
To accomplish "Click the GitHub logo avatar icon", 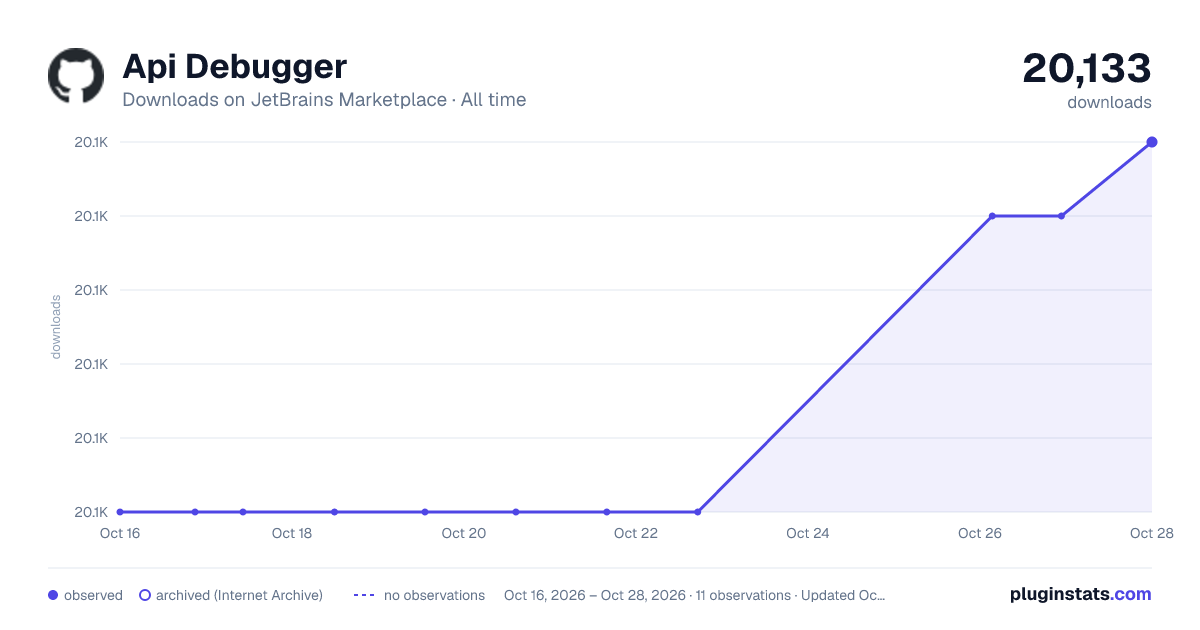I will [x=76, y=76].
